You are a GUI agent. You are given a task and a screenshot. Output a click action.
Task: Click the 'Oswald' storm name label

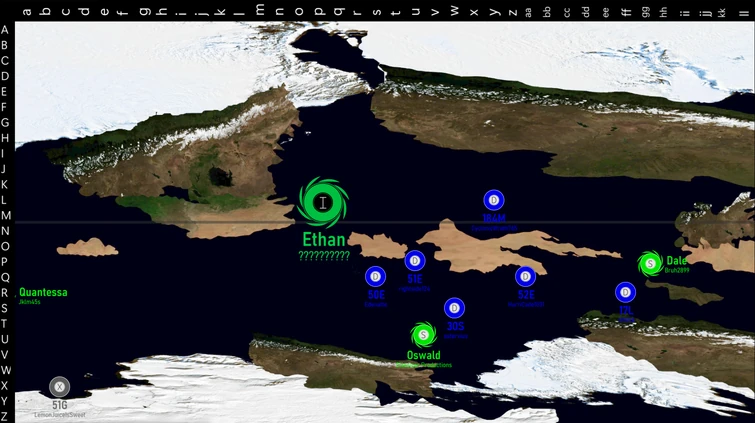tap(423, 356)
